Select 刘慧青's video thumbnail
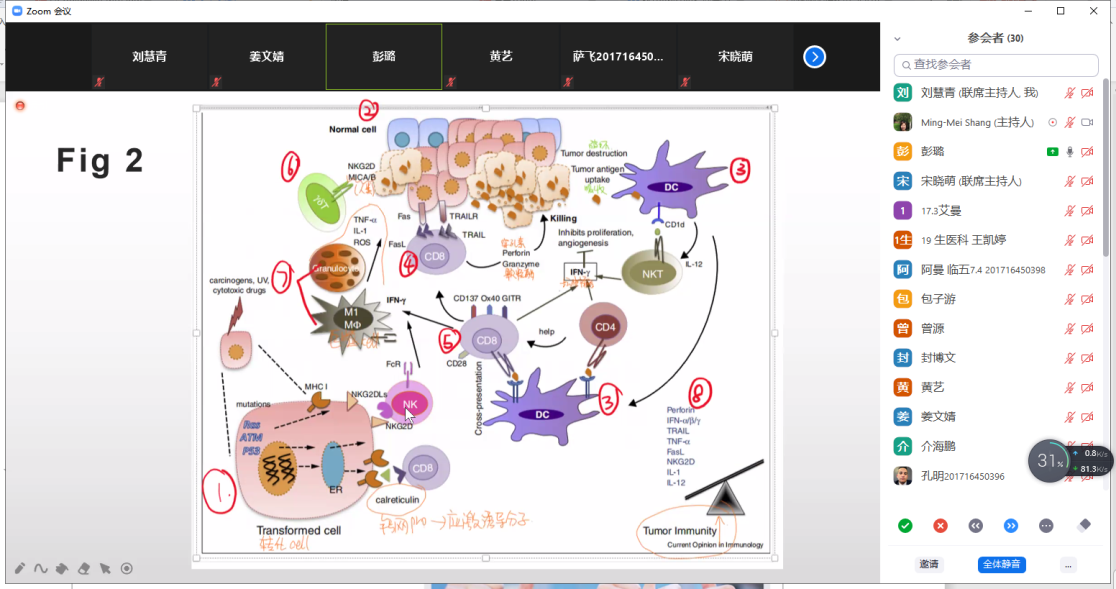The height and width of the screenshot is (589, 1116). (x=149, y=57)
